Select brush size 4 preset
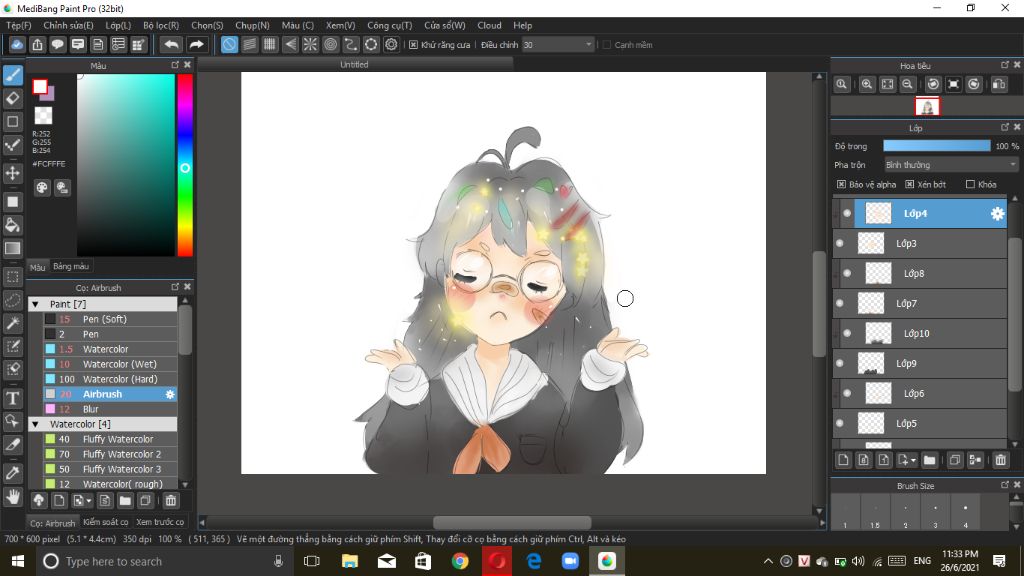 click(x=965, y=512)
